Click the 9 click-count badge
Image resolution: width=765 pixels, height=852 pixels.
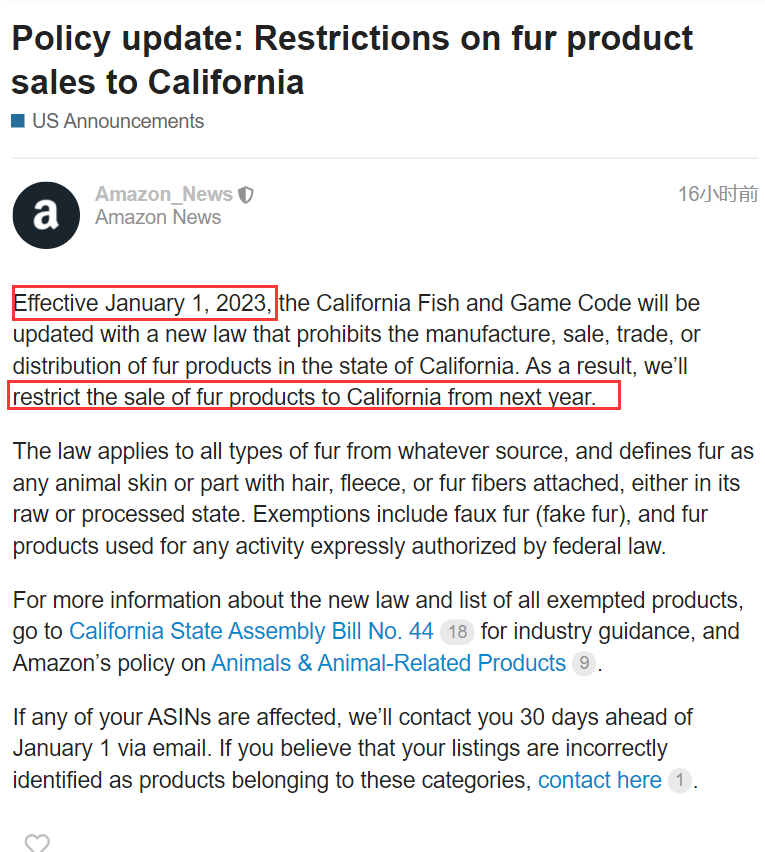(584, 663)
